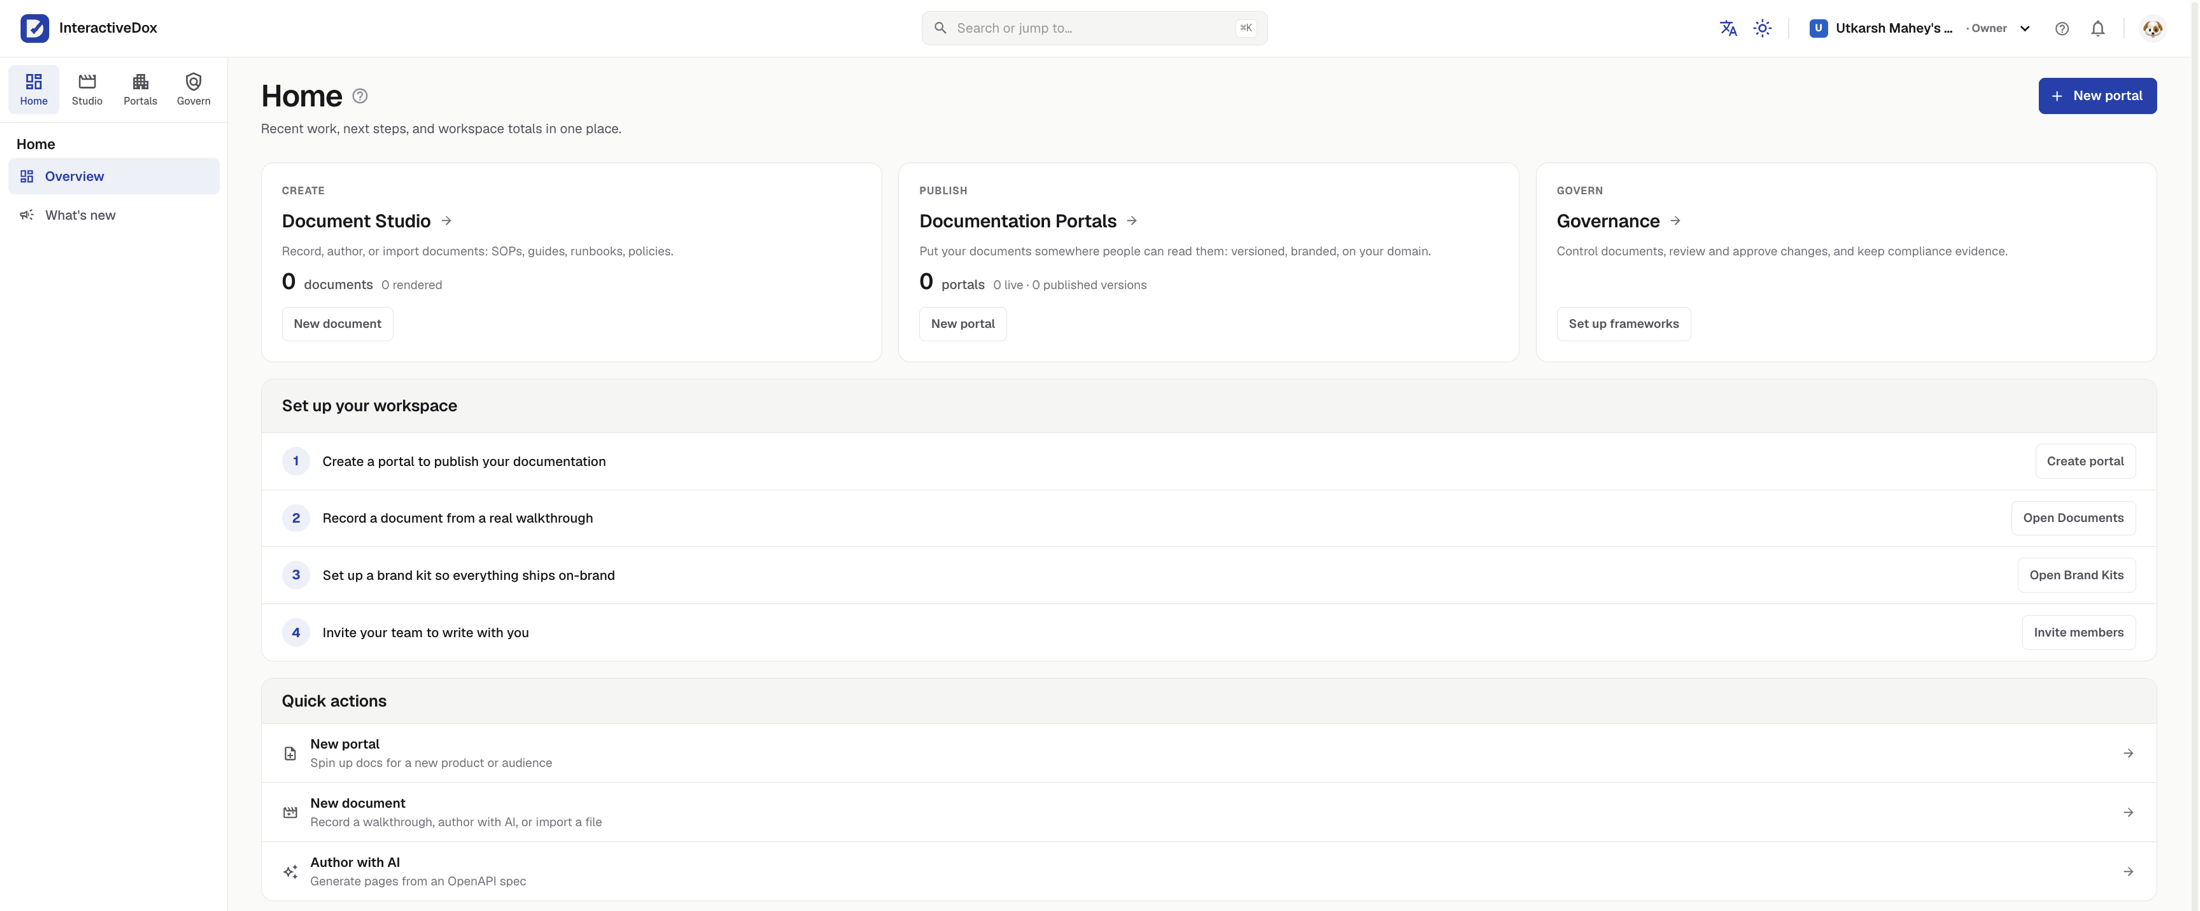
Task: Click the 'Set up your workspace' heading
Action: pyautogui.click(x=369, y=406)
